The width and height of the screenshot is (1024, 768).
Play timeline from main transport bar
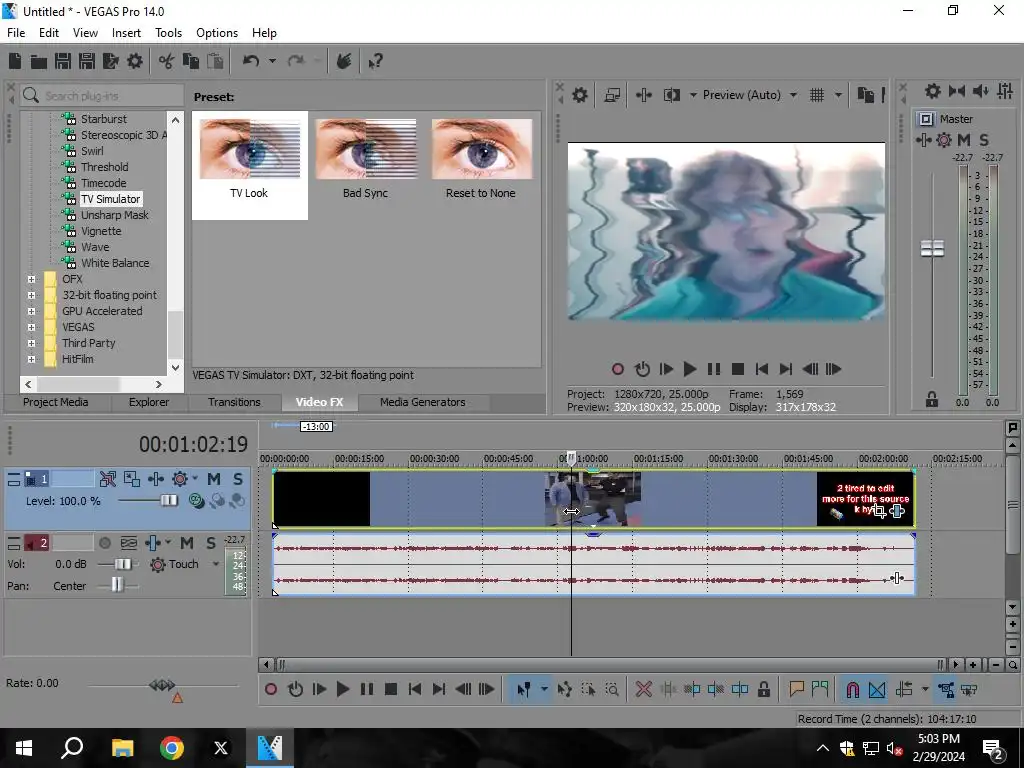click(x=342, y=689)
